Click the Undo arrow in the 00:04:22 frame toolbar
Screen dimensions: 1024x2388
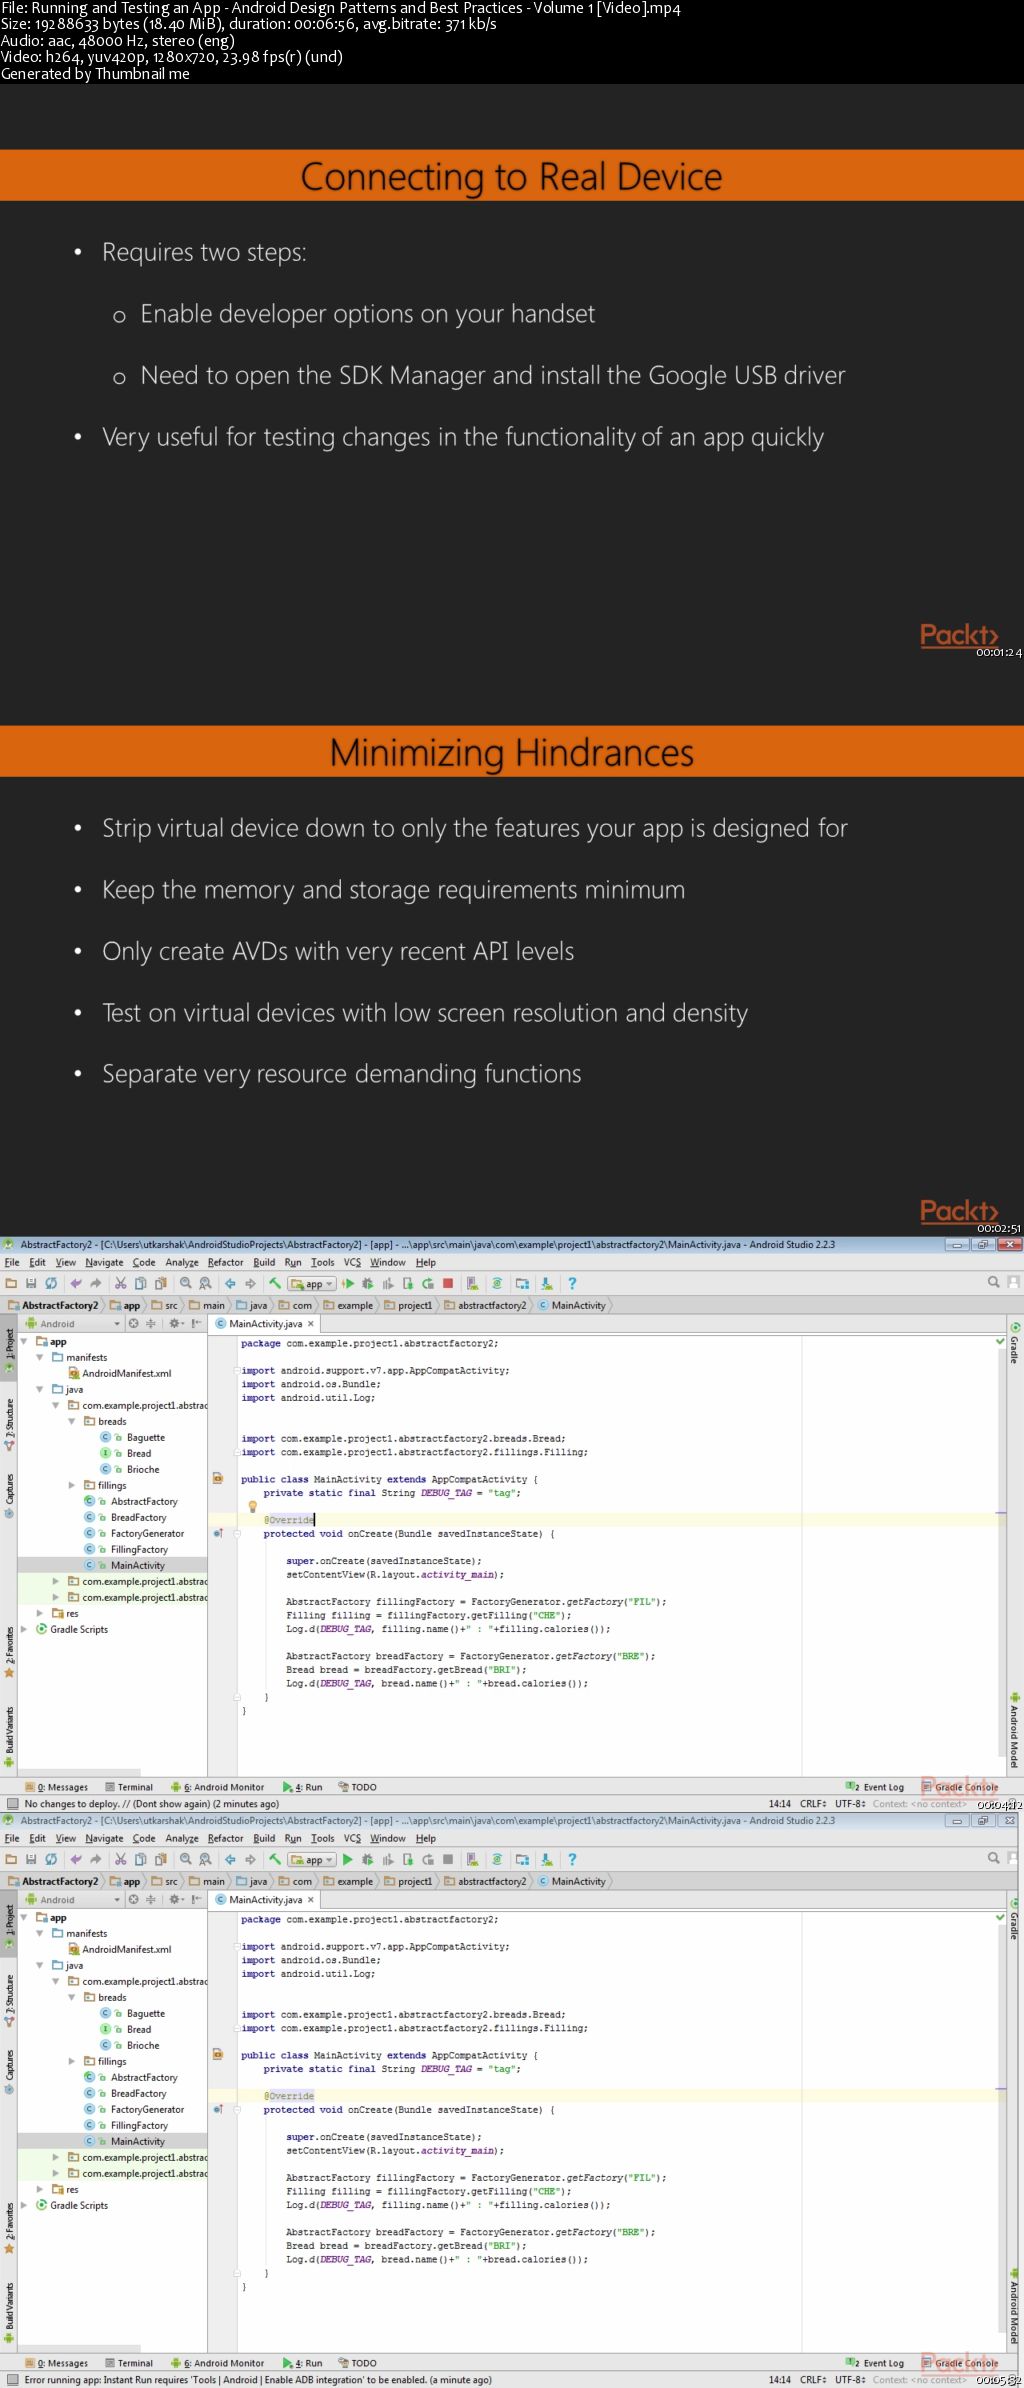tap(76, 1283)
